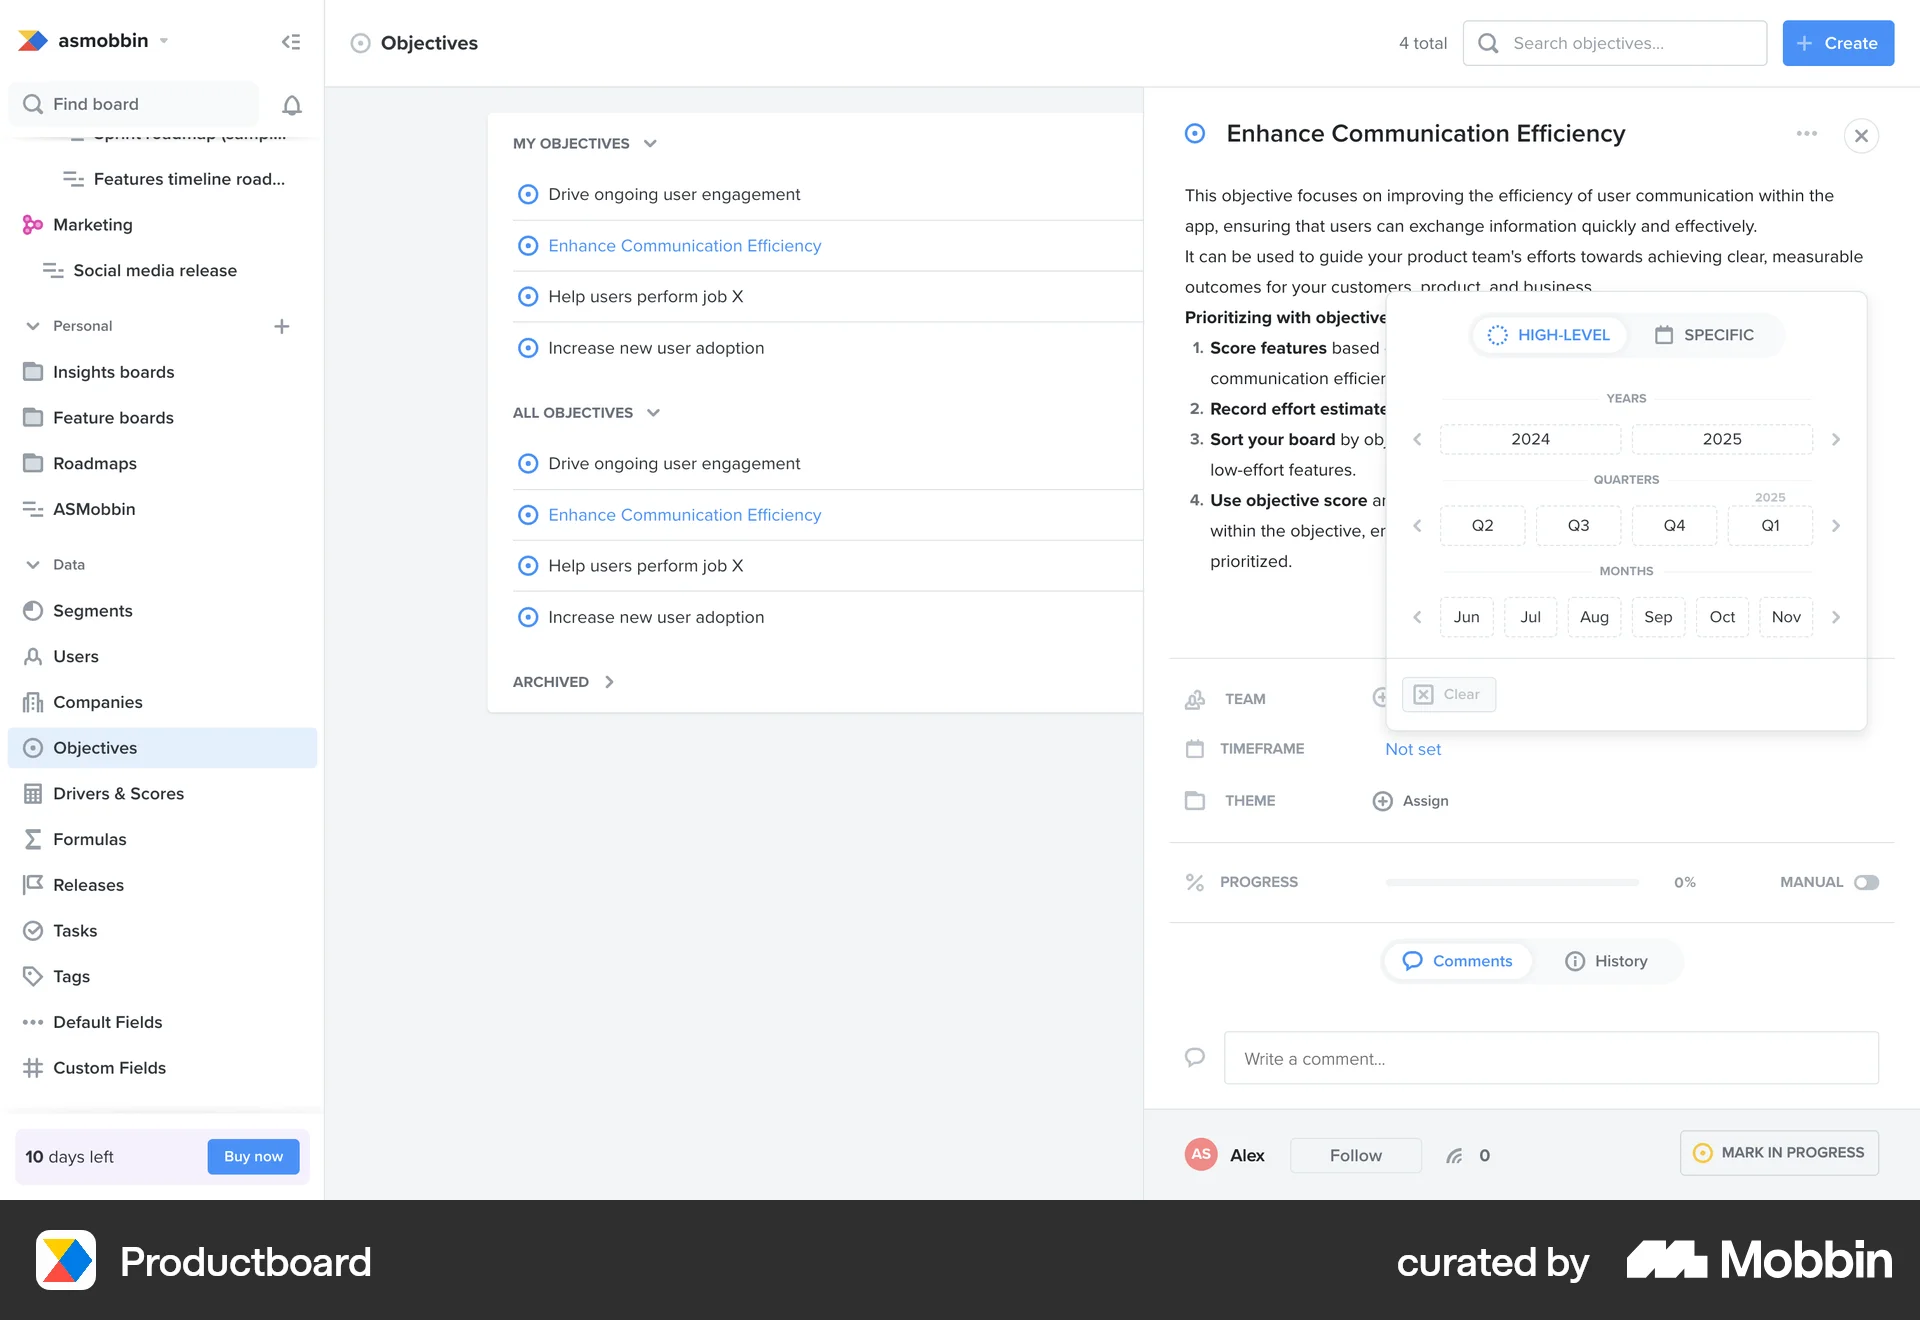Open the objective's three-dot options menu
Screen dimensions: 1920x1320
pyautogui.click(x=1806, y=134)
